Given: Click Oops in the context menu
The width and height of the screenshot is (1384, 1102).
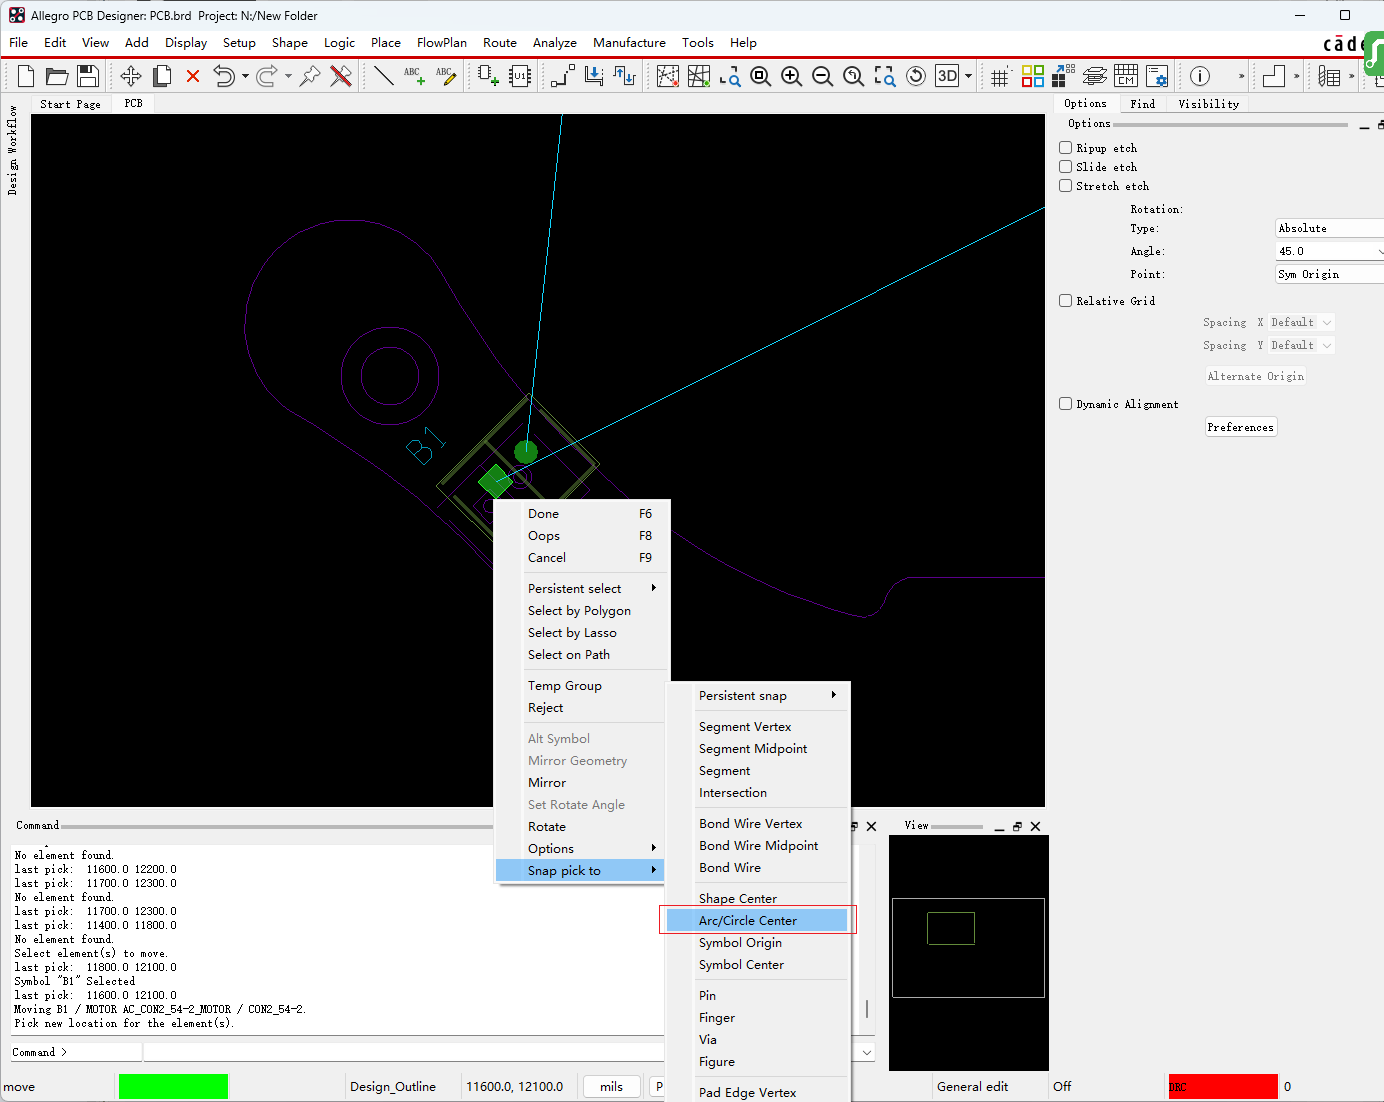Looking at the screenshot, I should (580, 536).
